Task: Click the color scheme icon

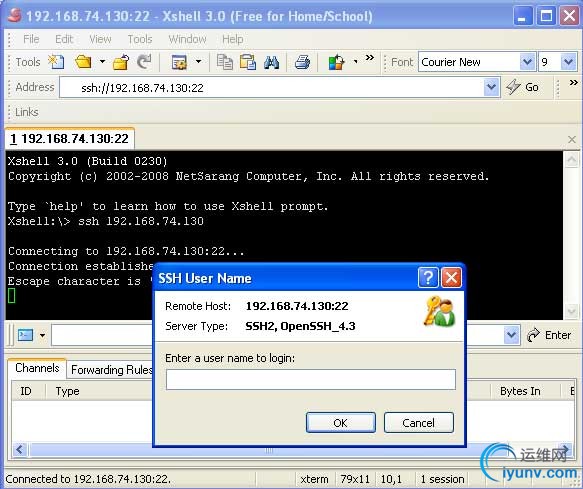Action: point(336,62)
